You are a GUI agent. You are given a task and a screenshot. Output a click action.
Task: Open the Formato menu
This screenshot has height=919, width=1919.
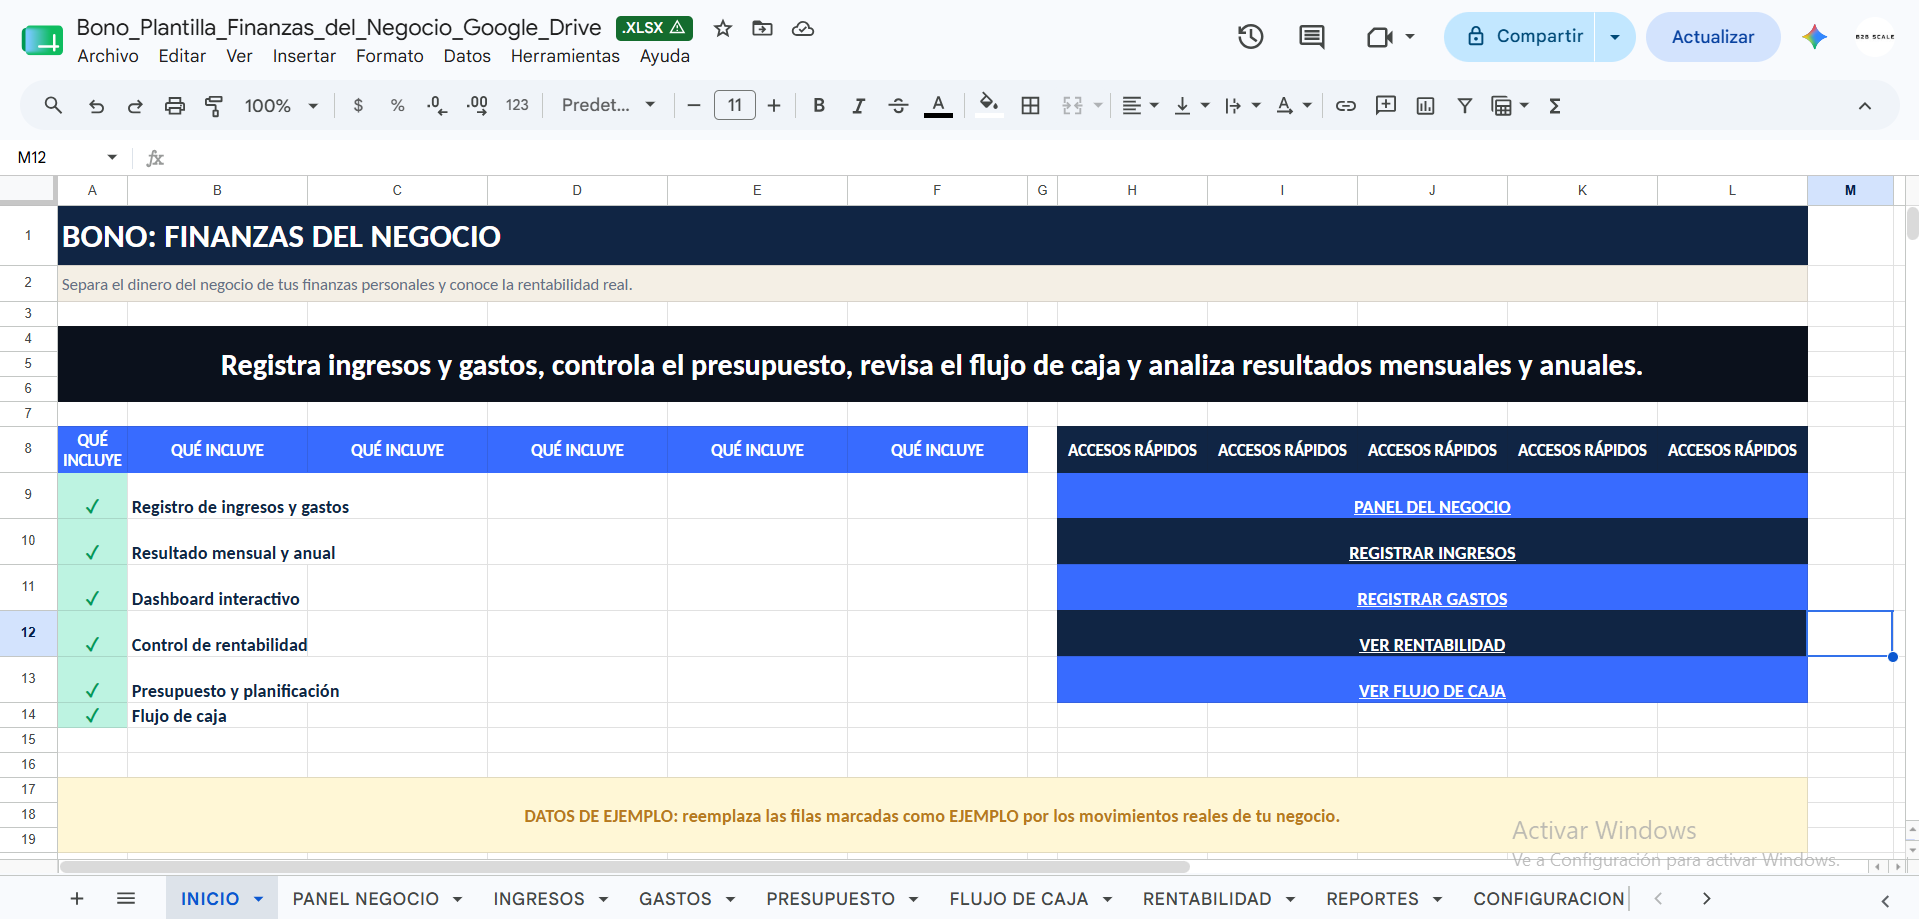point(390,56)
